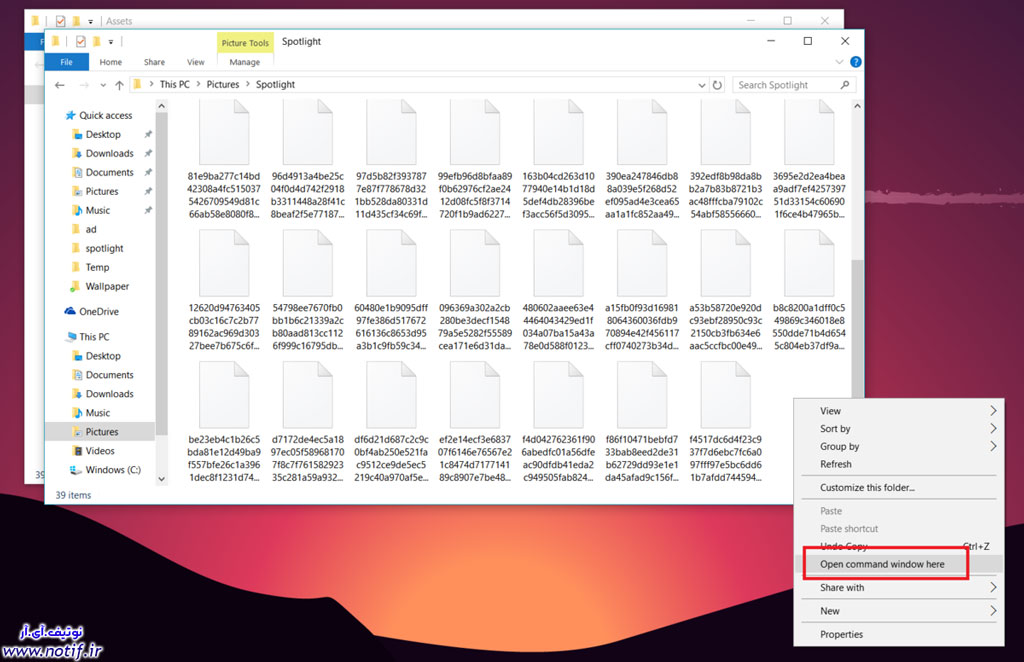Open the Manage tab under Picture Tools
This screenshot has height=662, width=1024.
pyautogui.click(x=245, y=62)
